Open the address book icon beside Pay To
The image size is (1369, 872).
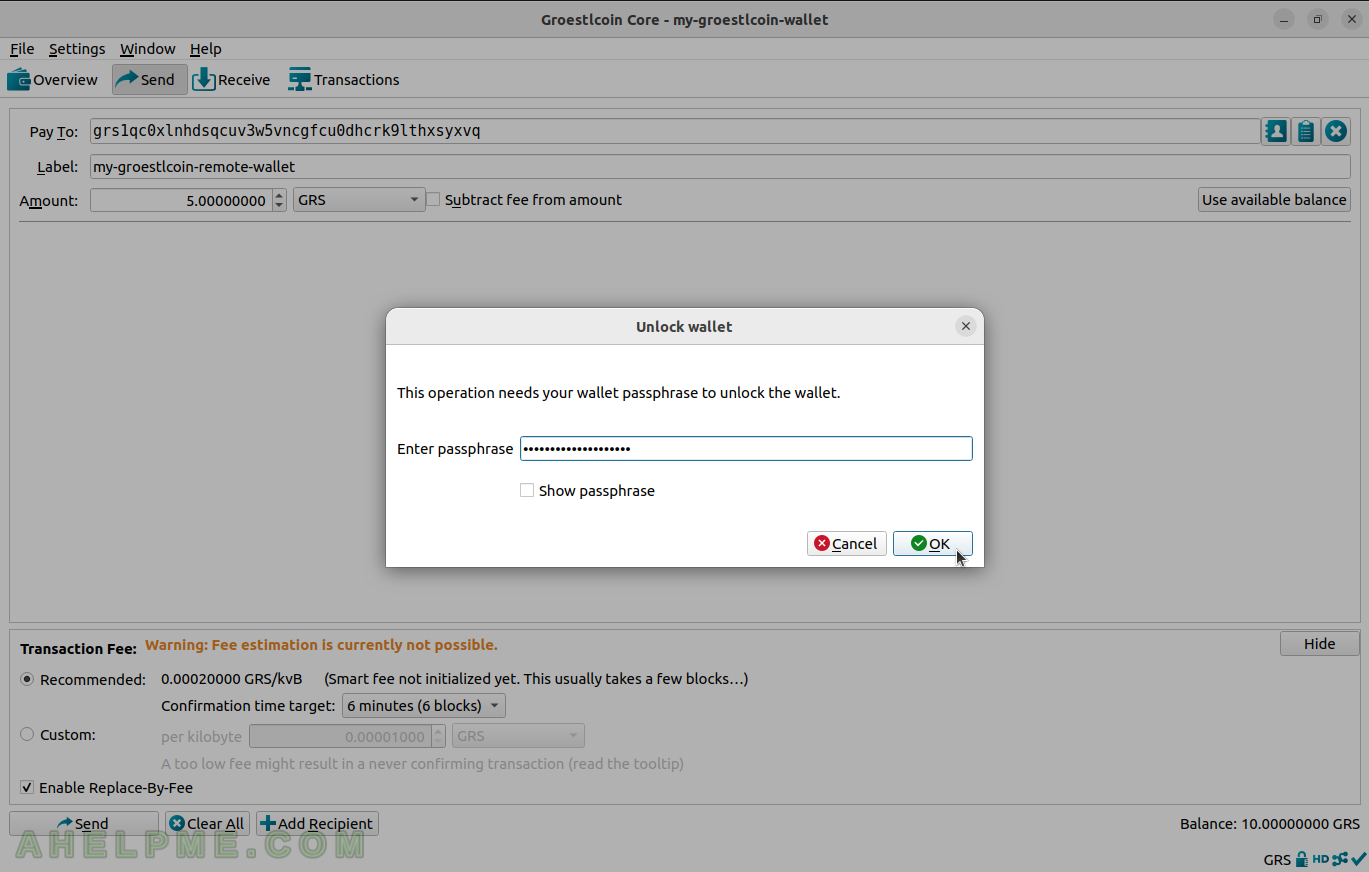1275,131
